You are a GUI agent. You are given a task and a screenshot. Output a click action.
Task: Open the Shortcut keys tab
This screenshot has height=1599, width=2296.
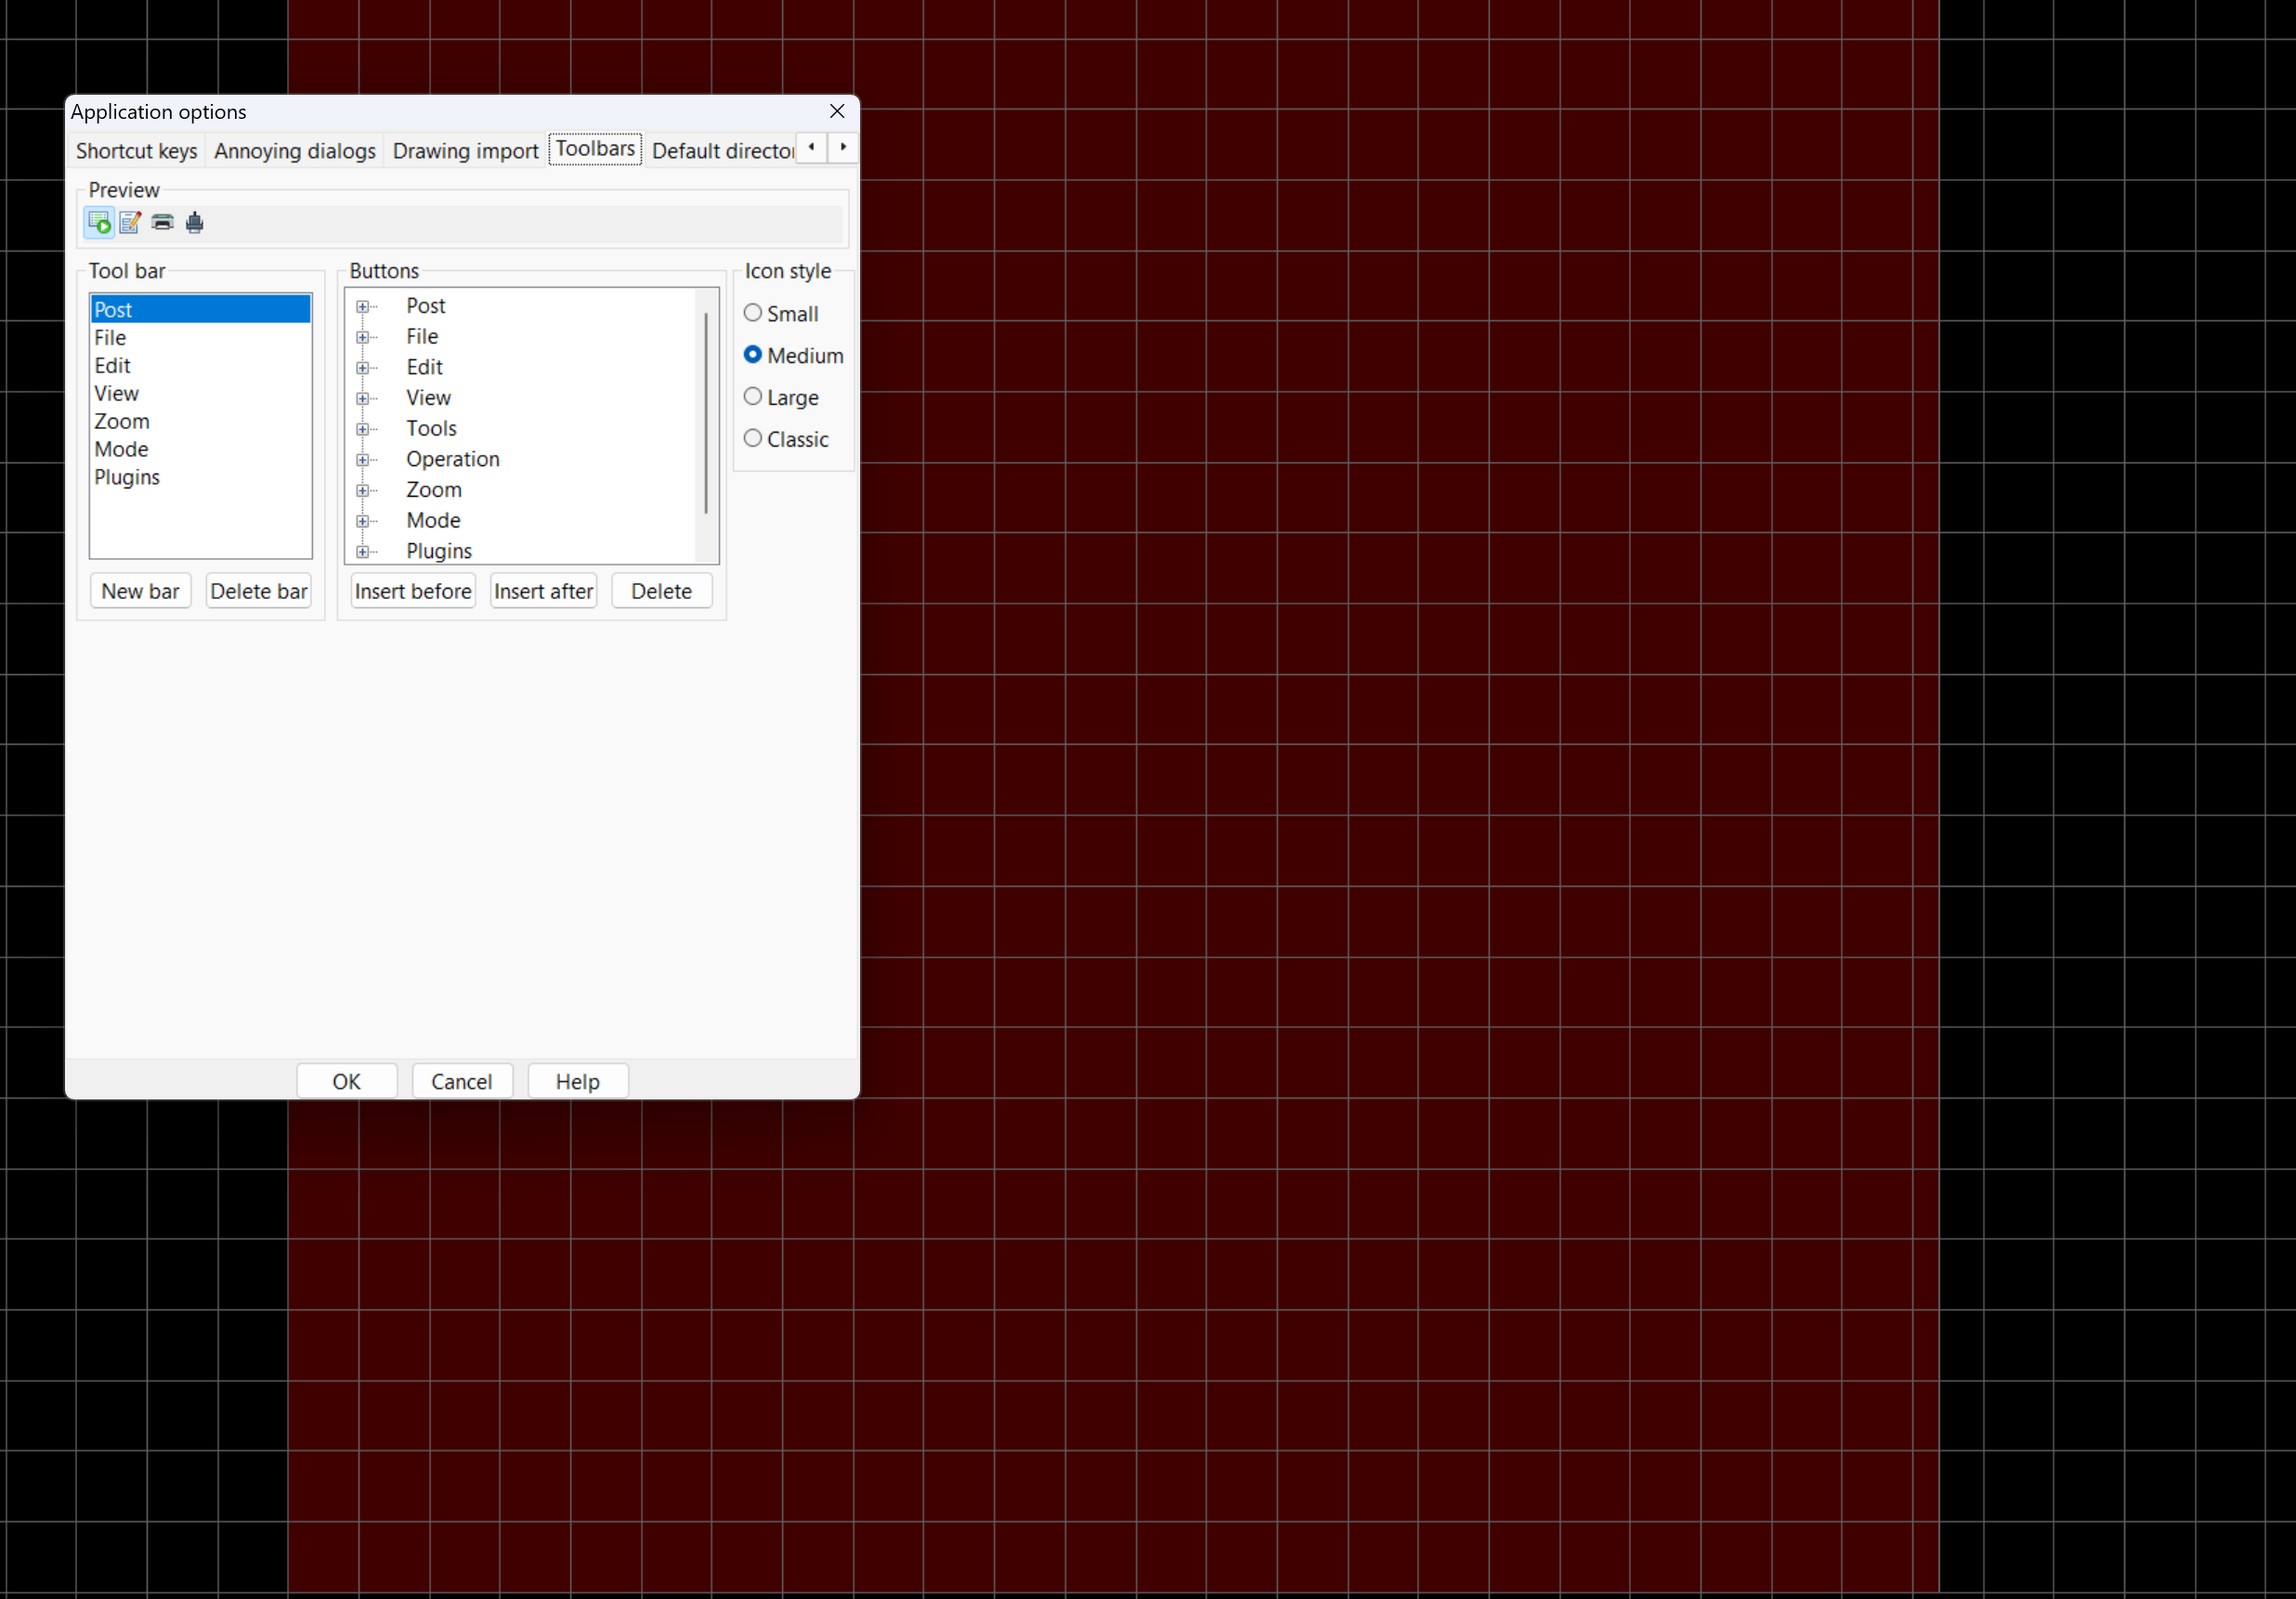coord(137,151)
